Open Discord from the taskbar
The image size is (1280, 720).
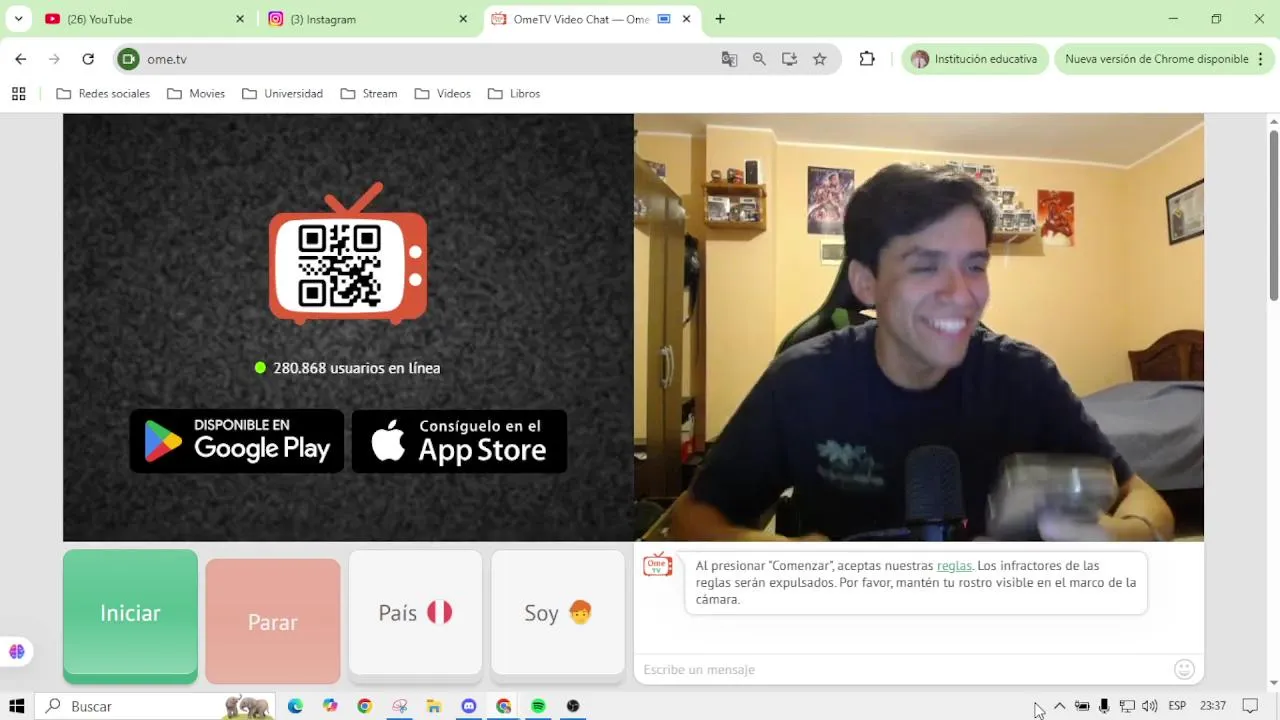click(x=469, y=706)
